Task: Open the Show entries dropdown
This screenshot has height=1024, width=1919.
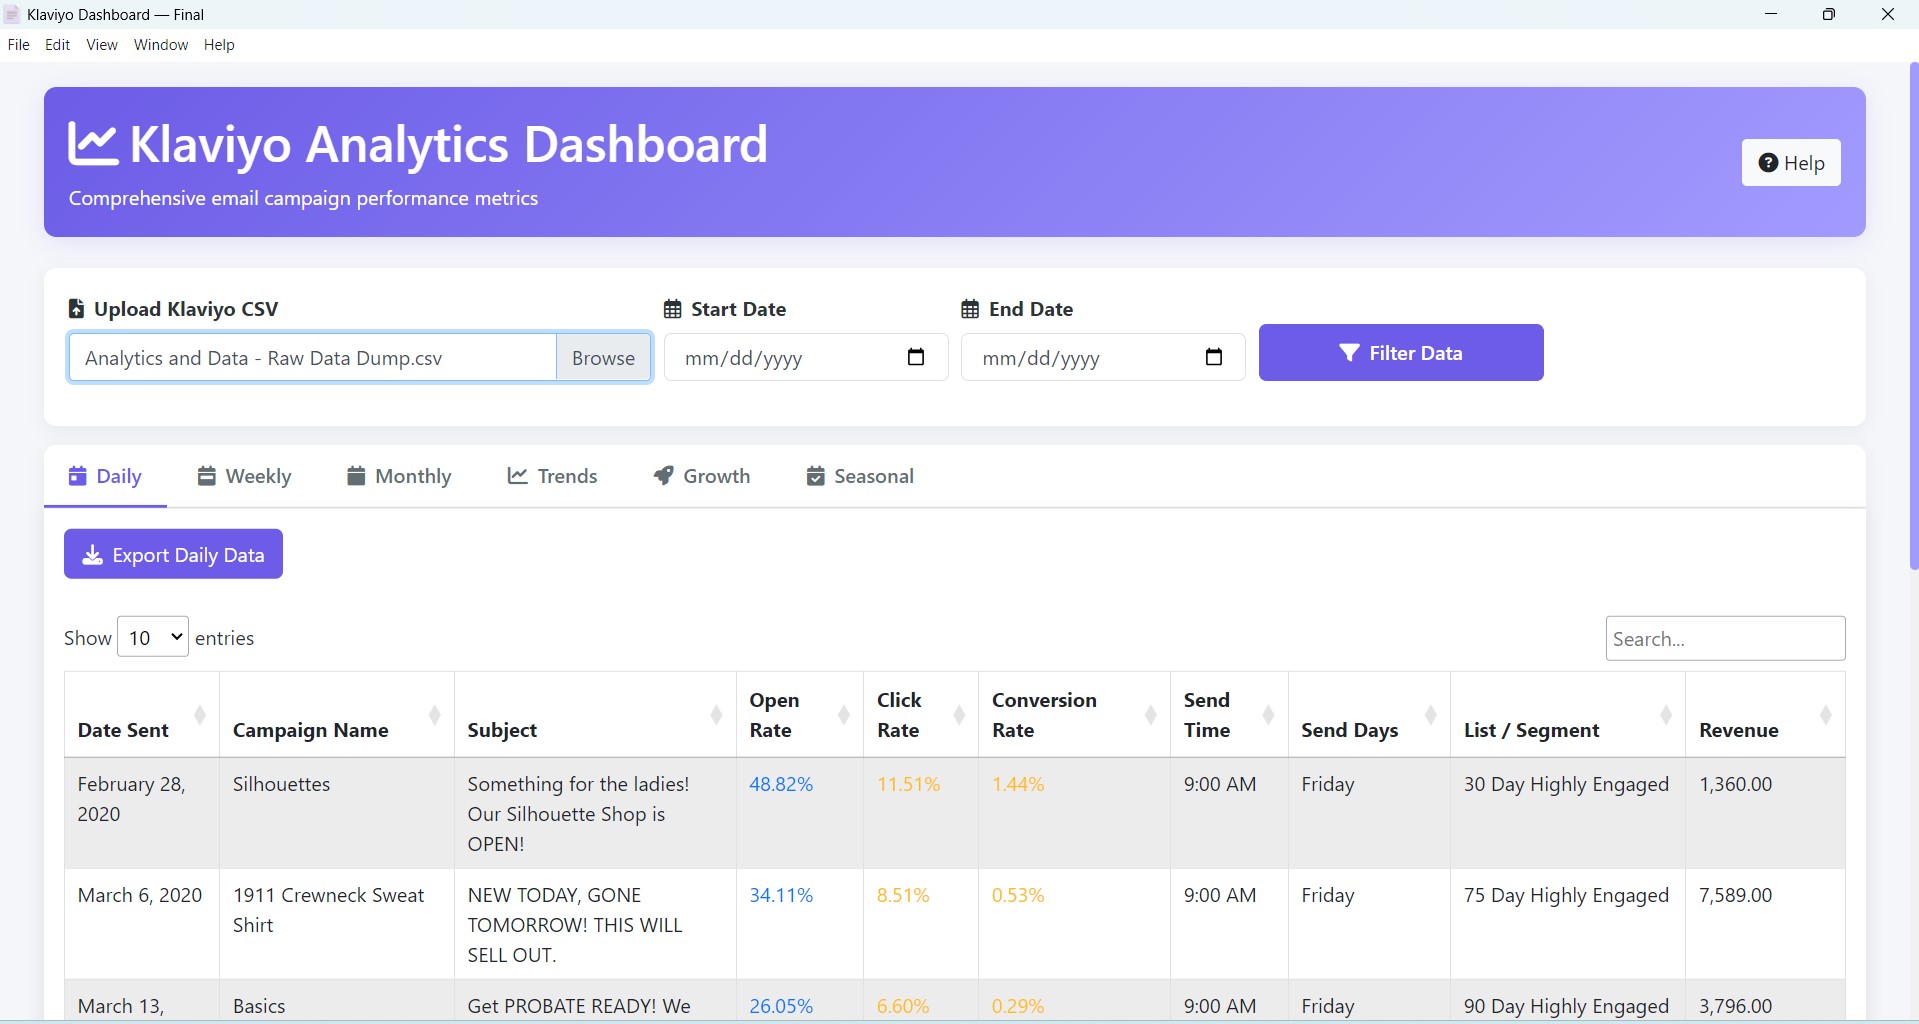Action: [x=151, y=637]
